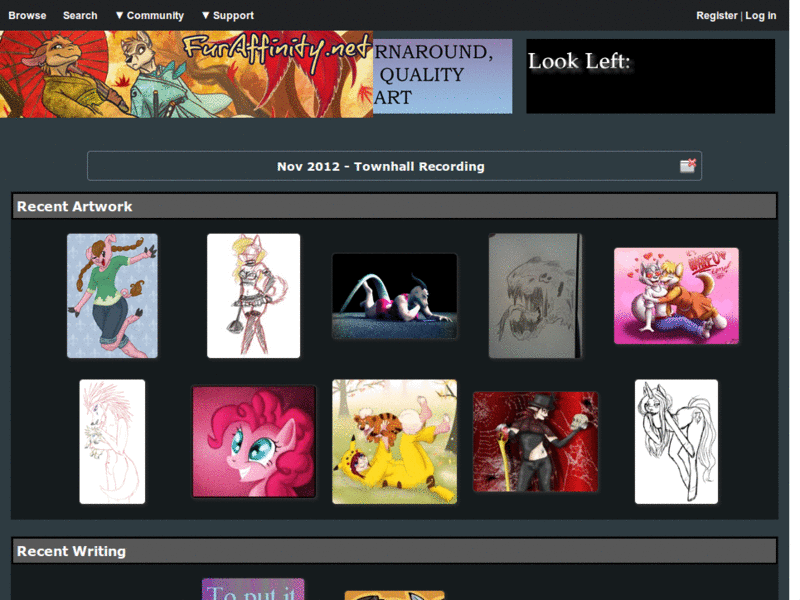Open the pig girl with braids thumbnail
Viewport: 800px width, 600px height.
(112, 296)
